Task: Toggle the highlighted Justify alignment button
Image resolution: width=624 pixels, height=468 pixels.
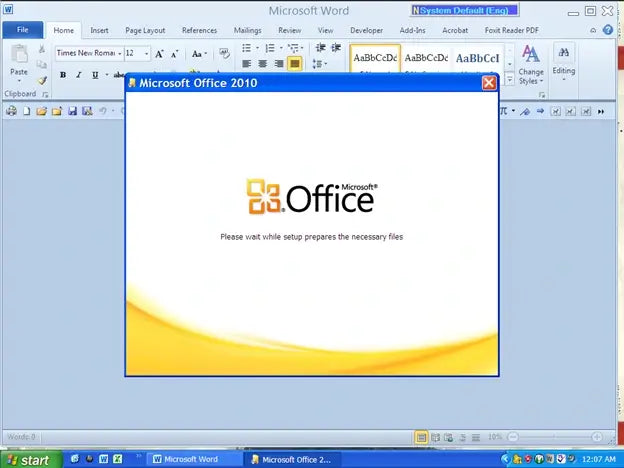Action: coord(294,63)
